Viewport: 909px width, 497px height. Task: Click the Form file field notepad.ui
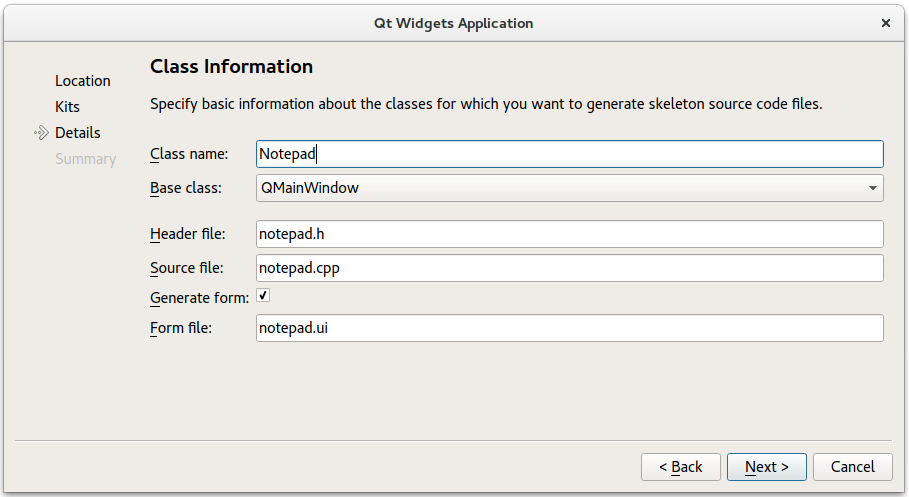569,328
